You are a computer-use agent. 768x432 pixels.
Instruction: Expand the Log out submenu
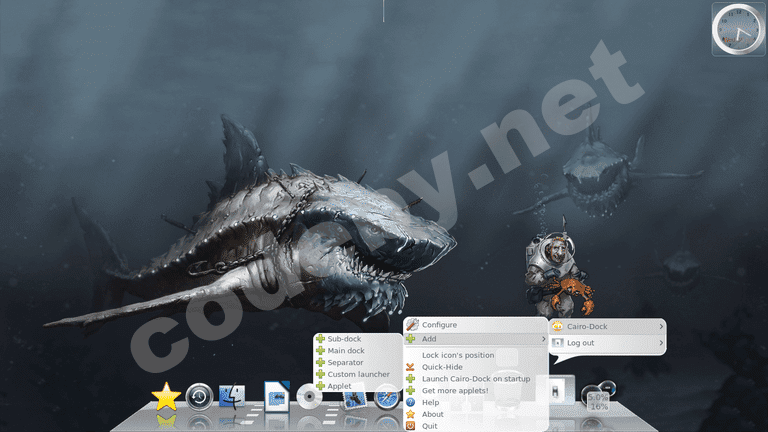606,343
